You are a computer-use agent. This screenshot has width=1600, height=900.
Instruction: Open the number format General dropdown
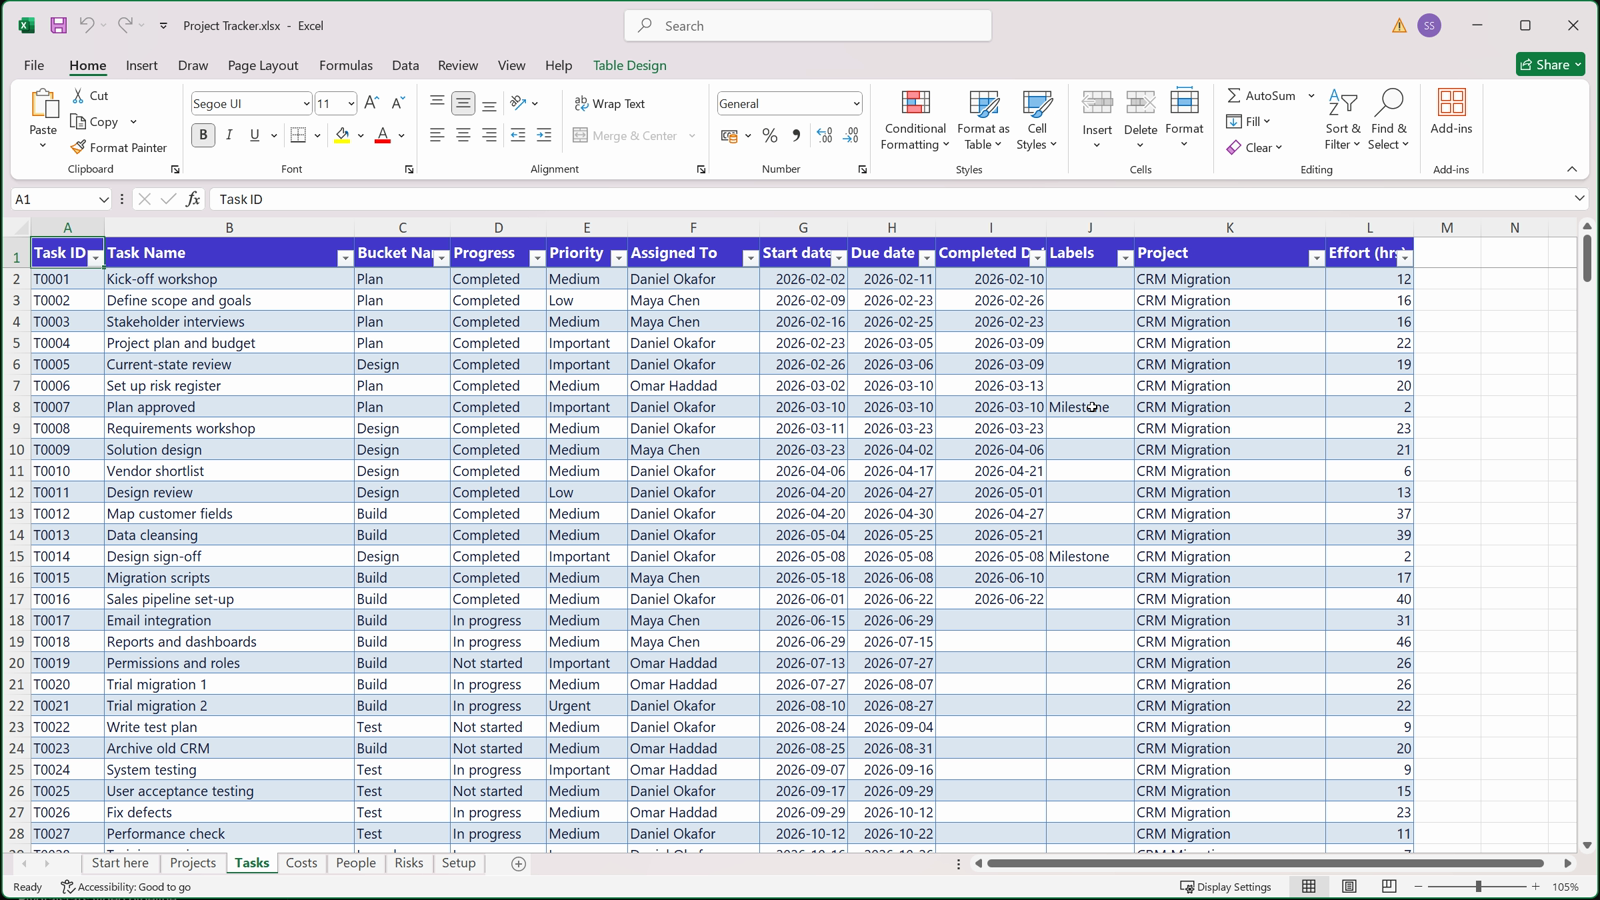[x=856, y=104]
